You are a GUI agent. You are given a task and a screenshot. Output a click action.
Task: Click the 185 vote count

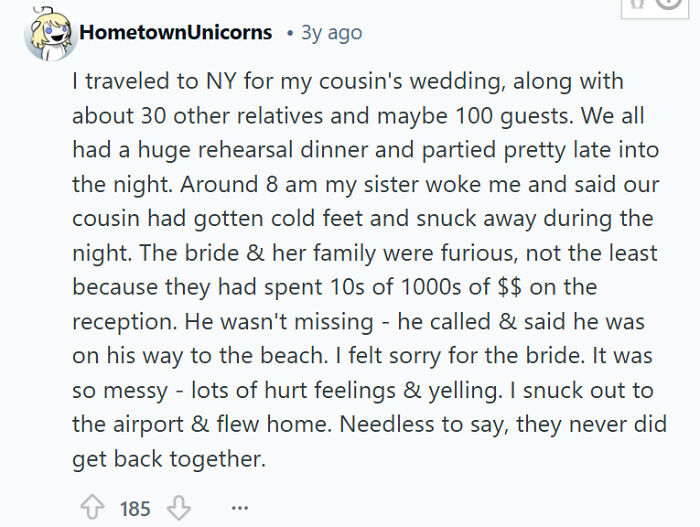coord(135,509)
